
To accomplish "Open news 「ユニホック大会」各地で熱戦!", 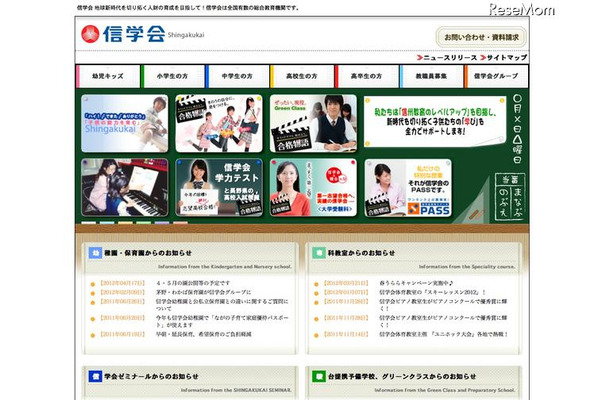I will click(443, 334).
